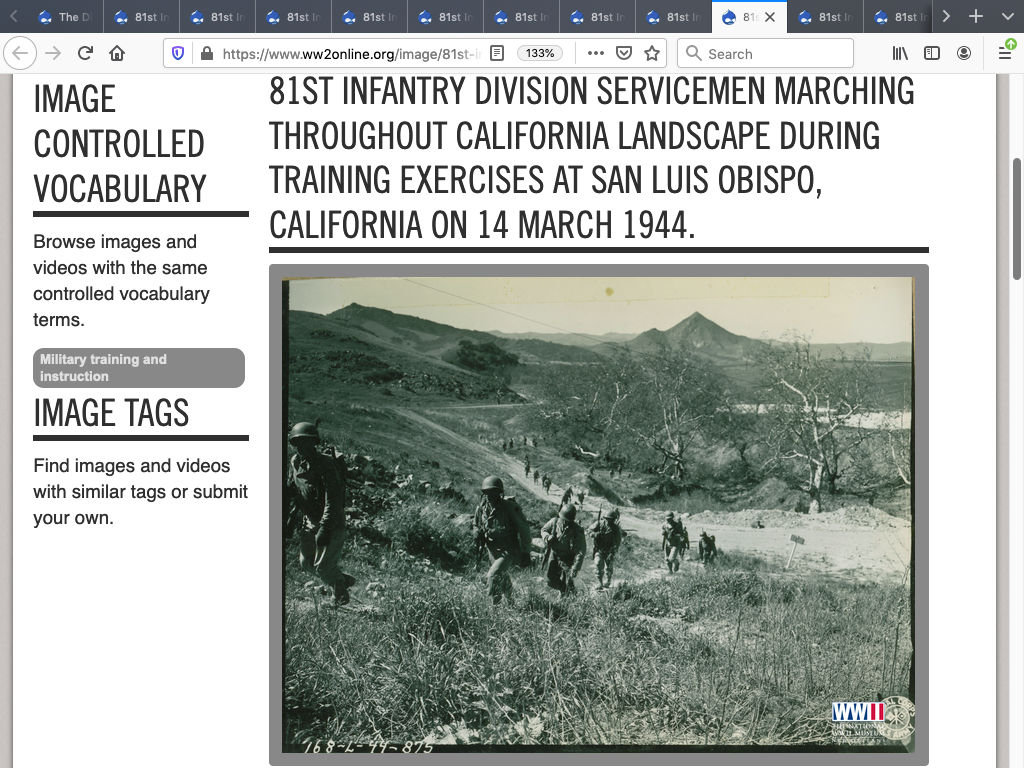Reload the current page
Image resolution: width=1024 pixels, height=768 pixels.
coord(85,54)
